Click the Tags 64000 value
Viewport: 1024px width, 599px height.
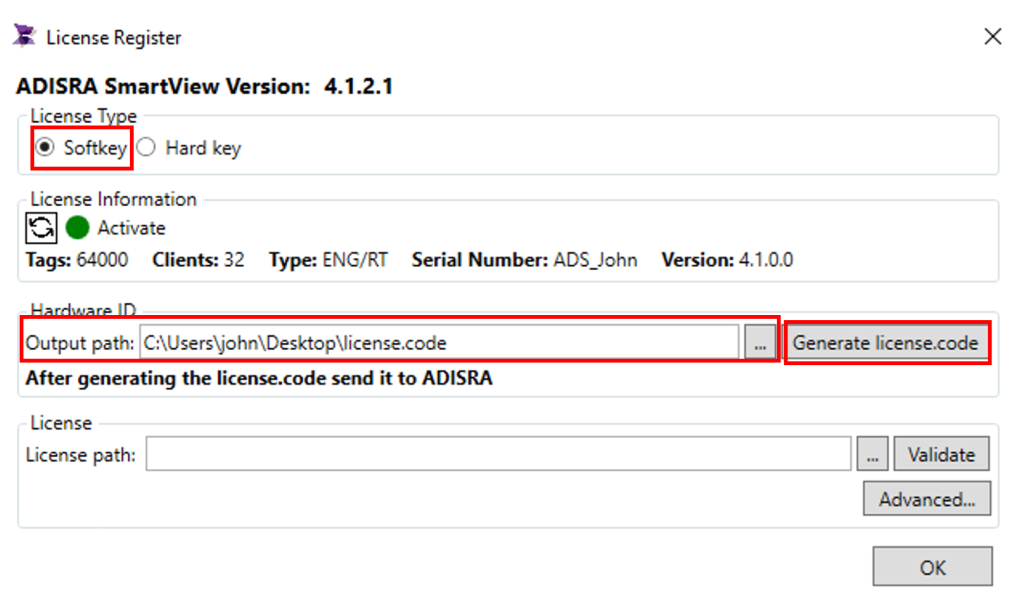tap(101, 260)
